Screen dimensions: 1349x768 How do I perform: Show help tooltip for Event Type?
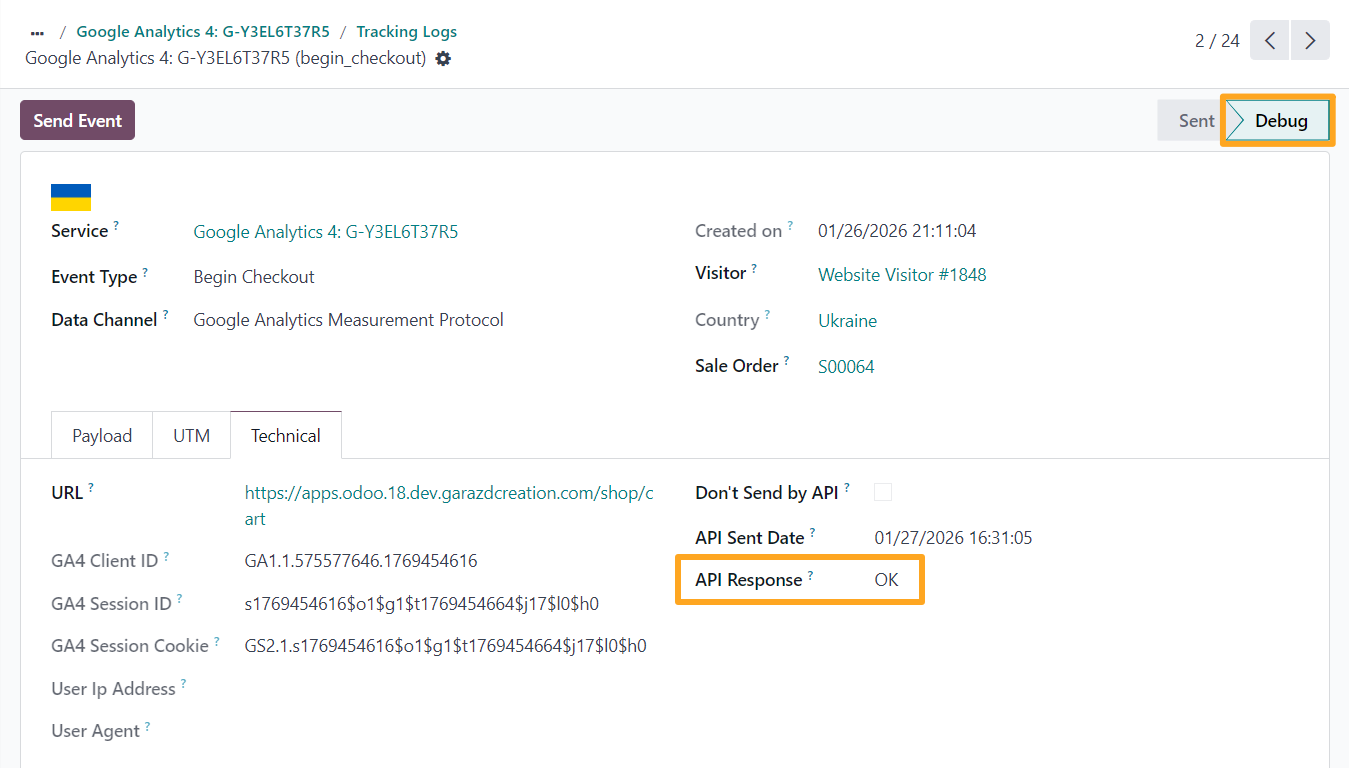coord(145,272)
